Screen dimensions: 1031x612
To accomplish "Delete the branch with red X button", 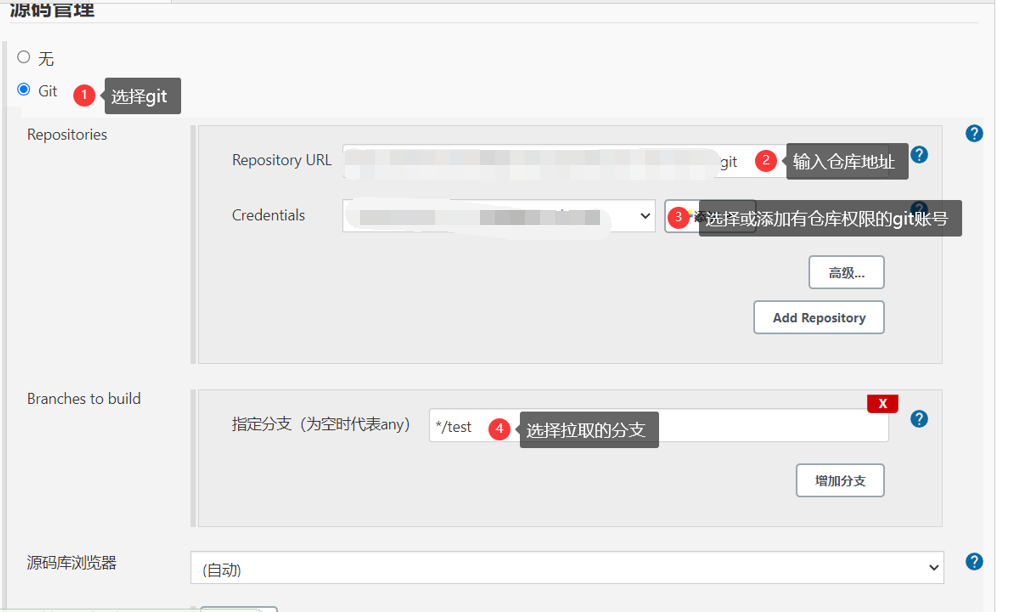I will 882,403.
